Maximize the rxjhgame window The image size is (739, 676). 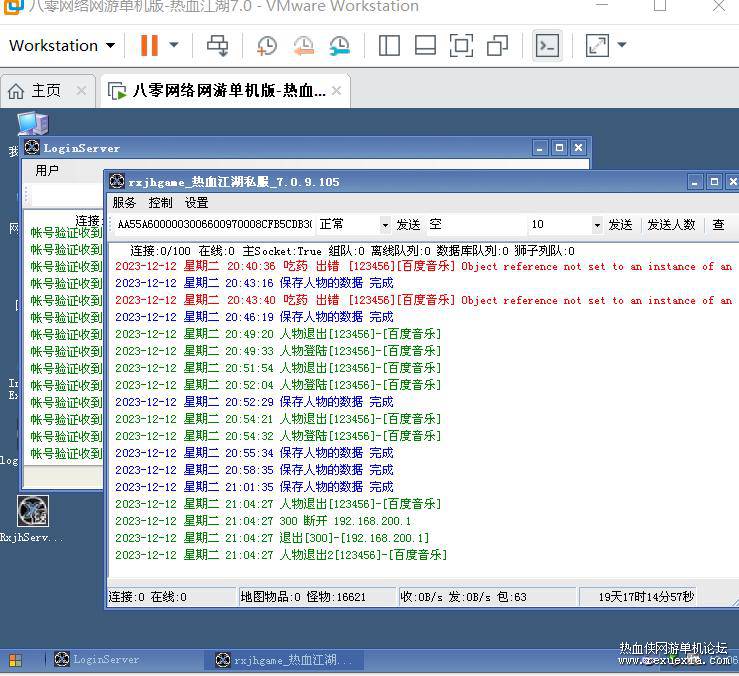coord(714,181)
